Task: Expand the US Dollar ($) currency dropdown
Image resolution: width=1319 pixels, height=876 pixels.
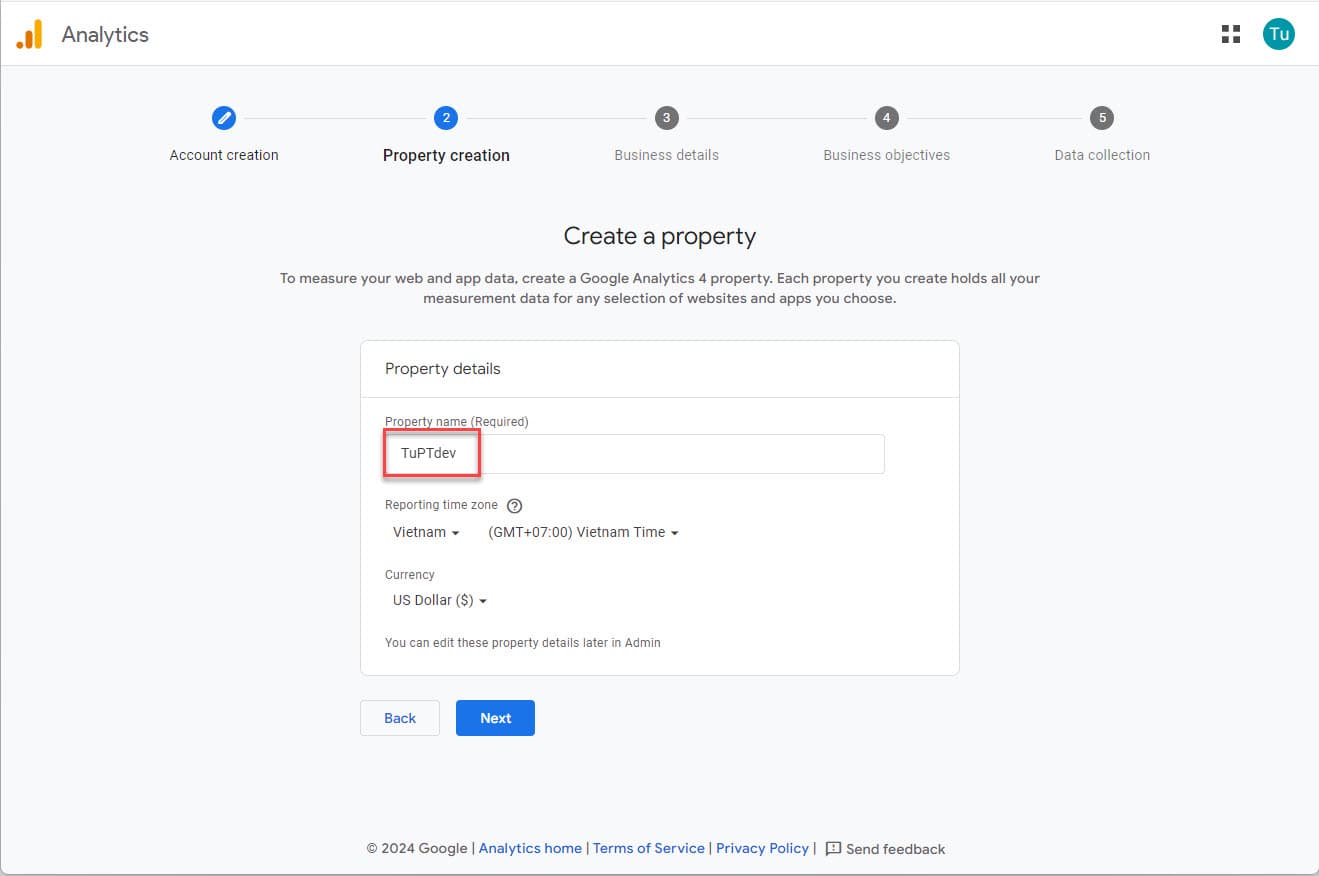Action: click(440, 601)
